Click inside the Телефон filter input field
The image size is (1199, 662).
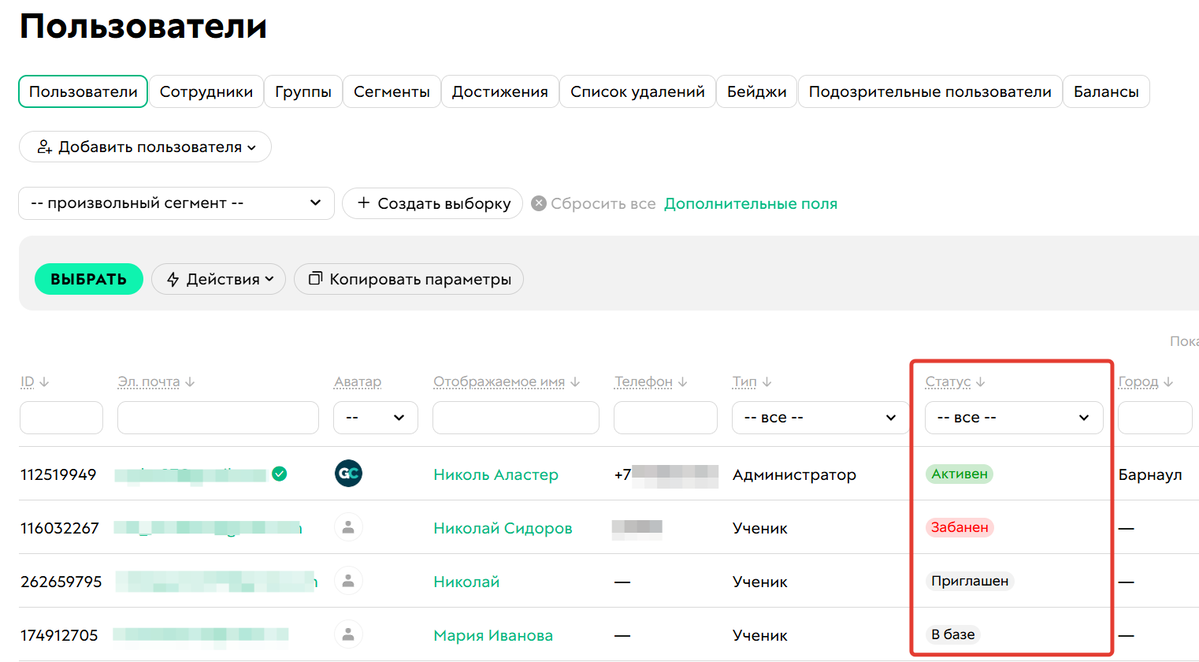(x=665, y=417)
